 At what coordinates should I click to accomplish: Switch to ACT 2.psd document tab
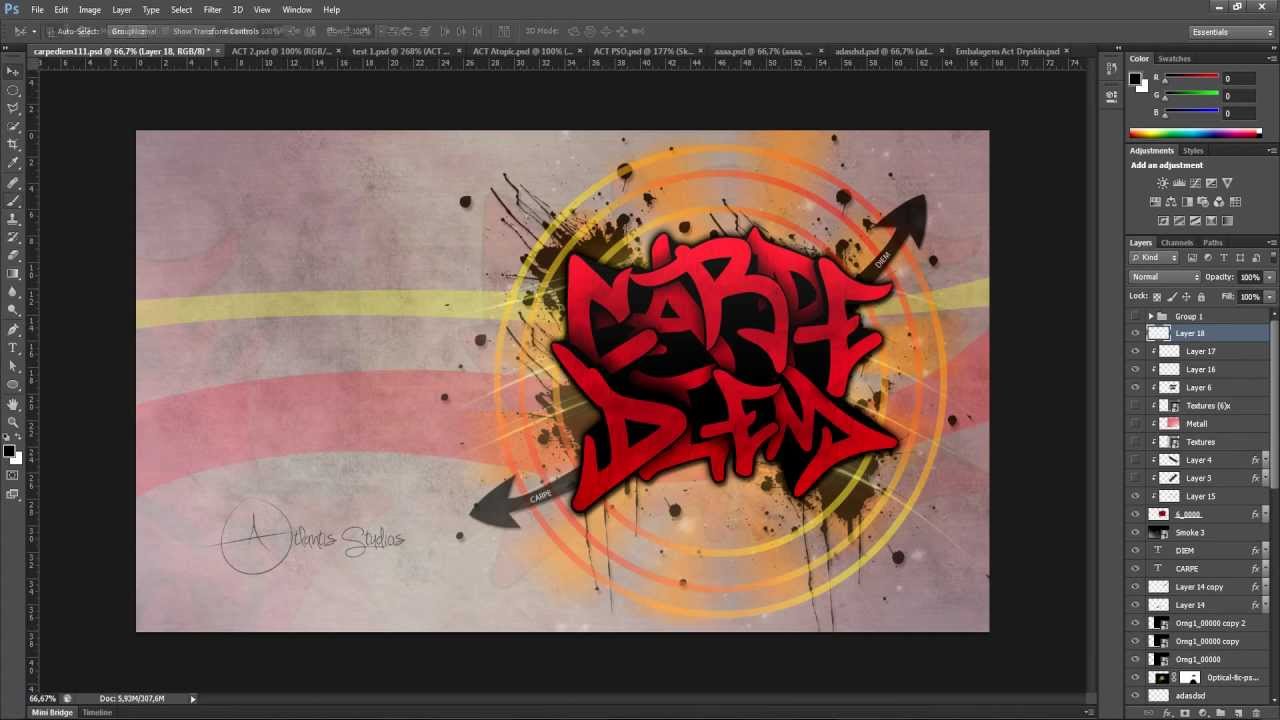point(280,51)
